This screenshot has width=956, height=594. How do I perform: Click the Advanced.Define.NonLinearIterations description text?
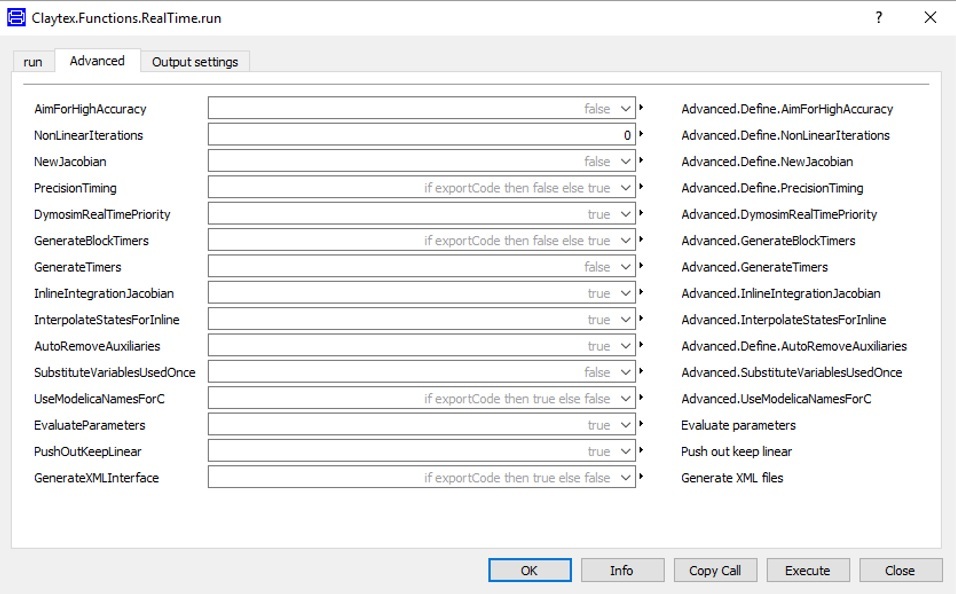point(785,135)
